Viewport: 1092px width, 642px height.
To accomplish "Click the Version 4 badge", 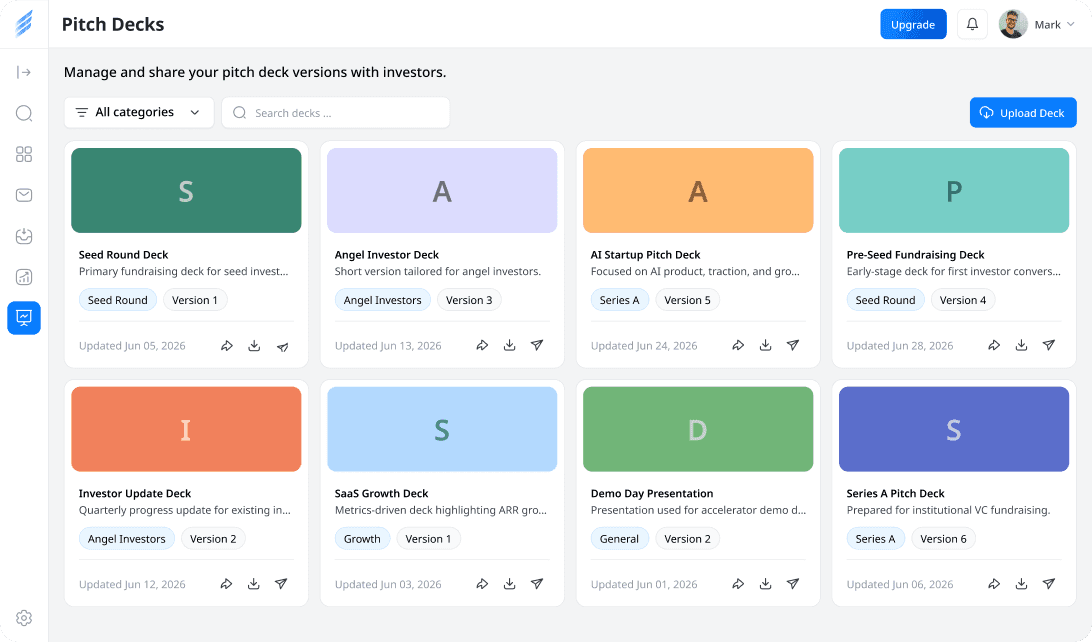I will coord(962,300).
